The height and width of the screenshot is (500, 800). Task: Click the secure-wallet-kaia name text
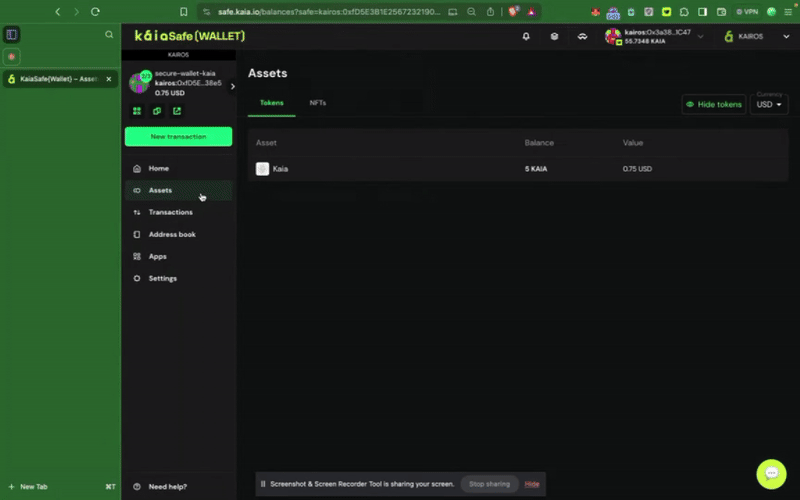pos(185,73)
